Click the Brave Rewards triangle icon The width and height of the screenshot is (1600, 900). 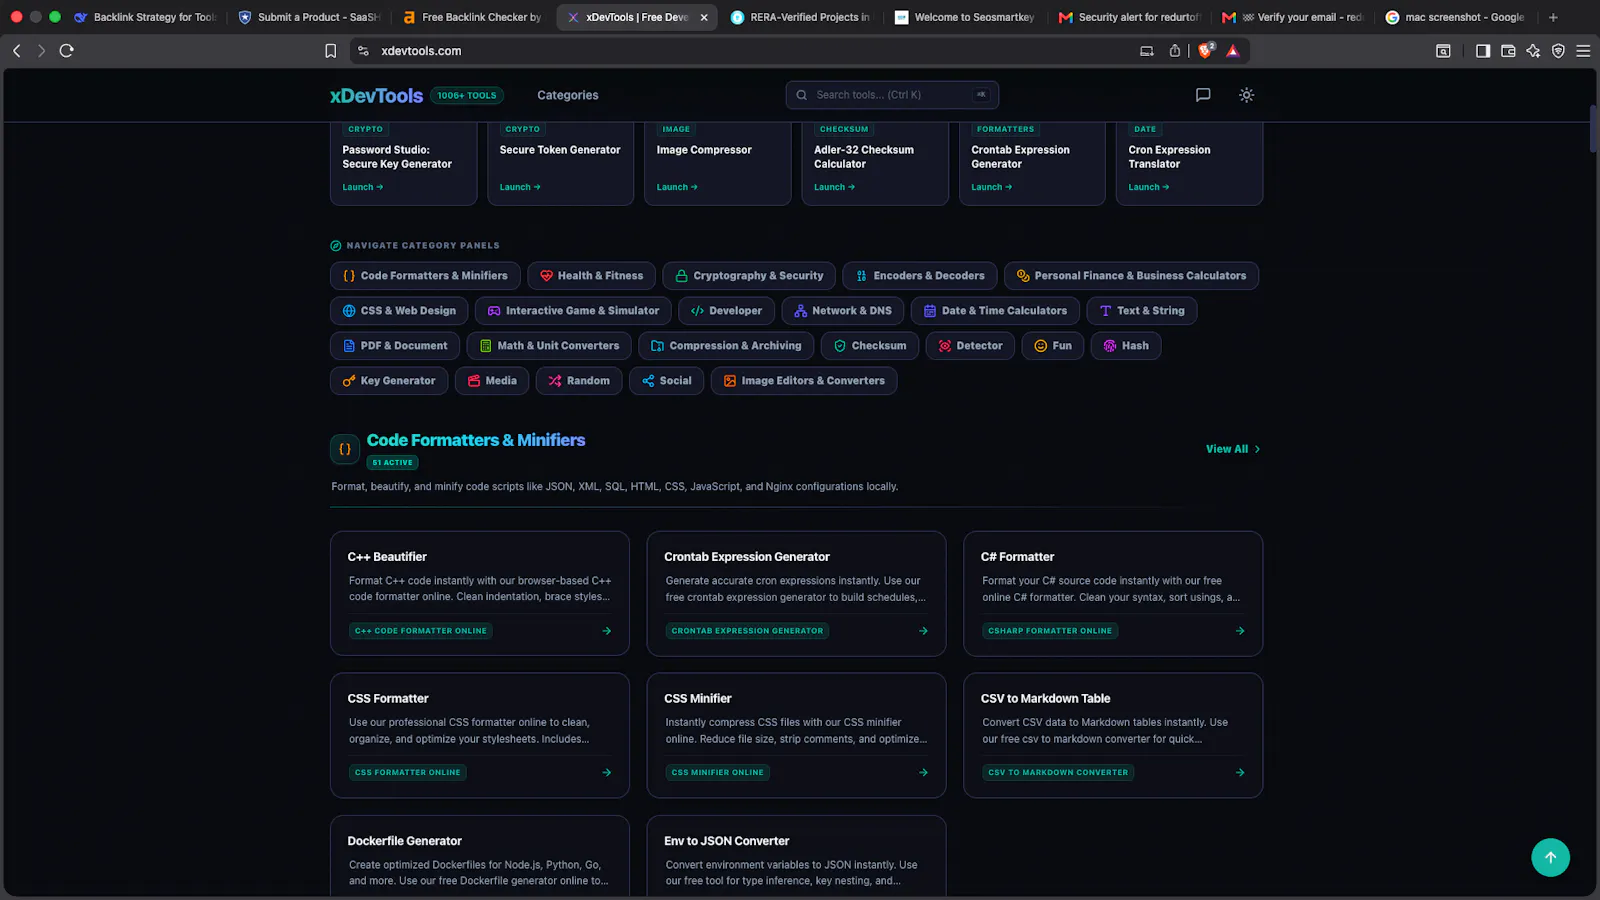click(1233, 51)
